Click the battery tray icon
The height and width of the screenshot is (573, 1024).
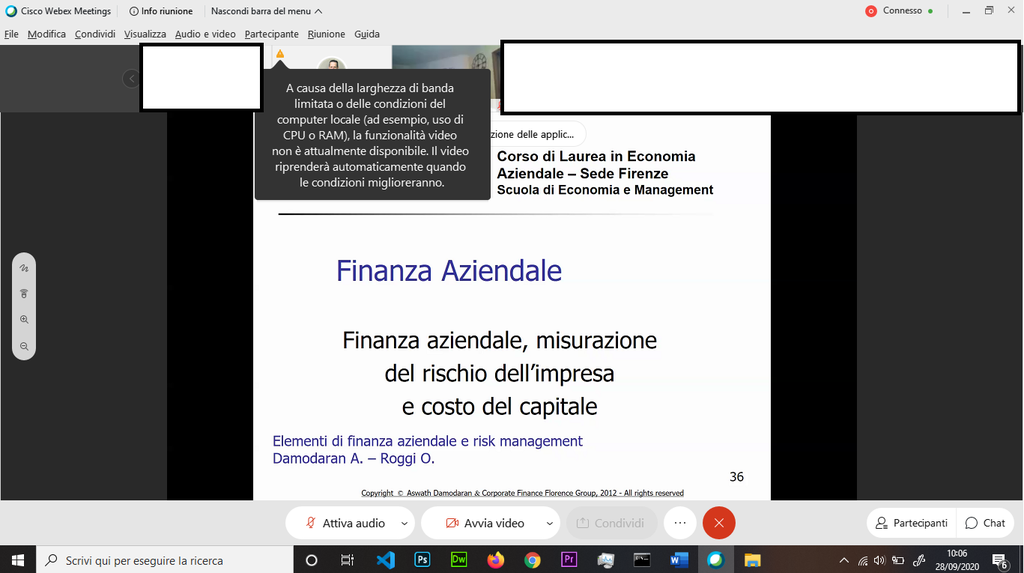[899, 560]
